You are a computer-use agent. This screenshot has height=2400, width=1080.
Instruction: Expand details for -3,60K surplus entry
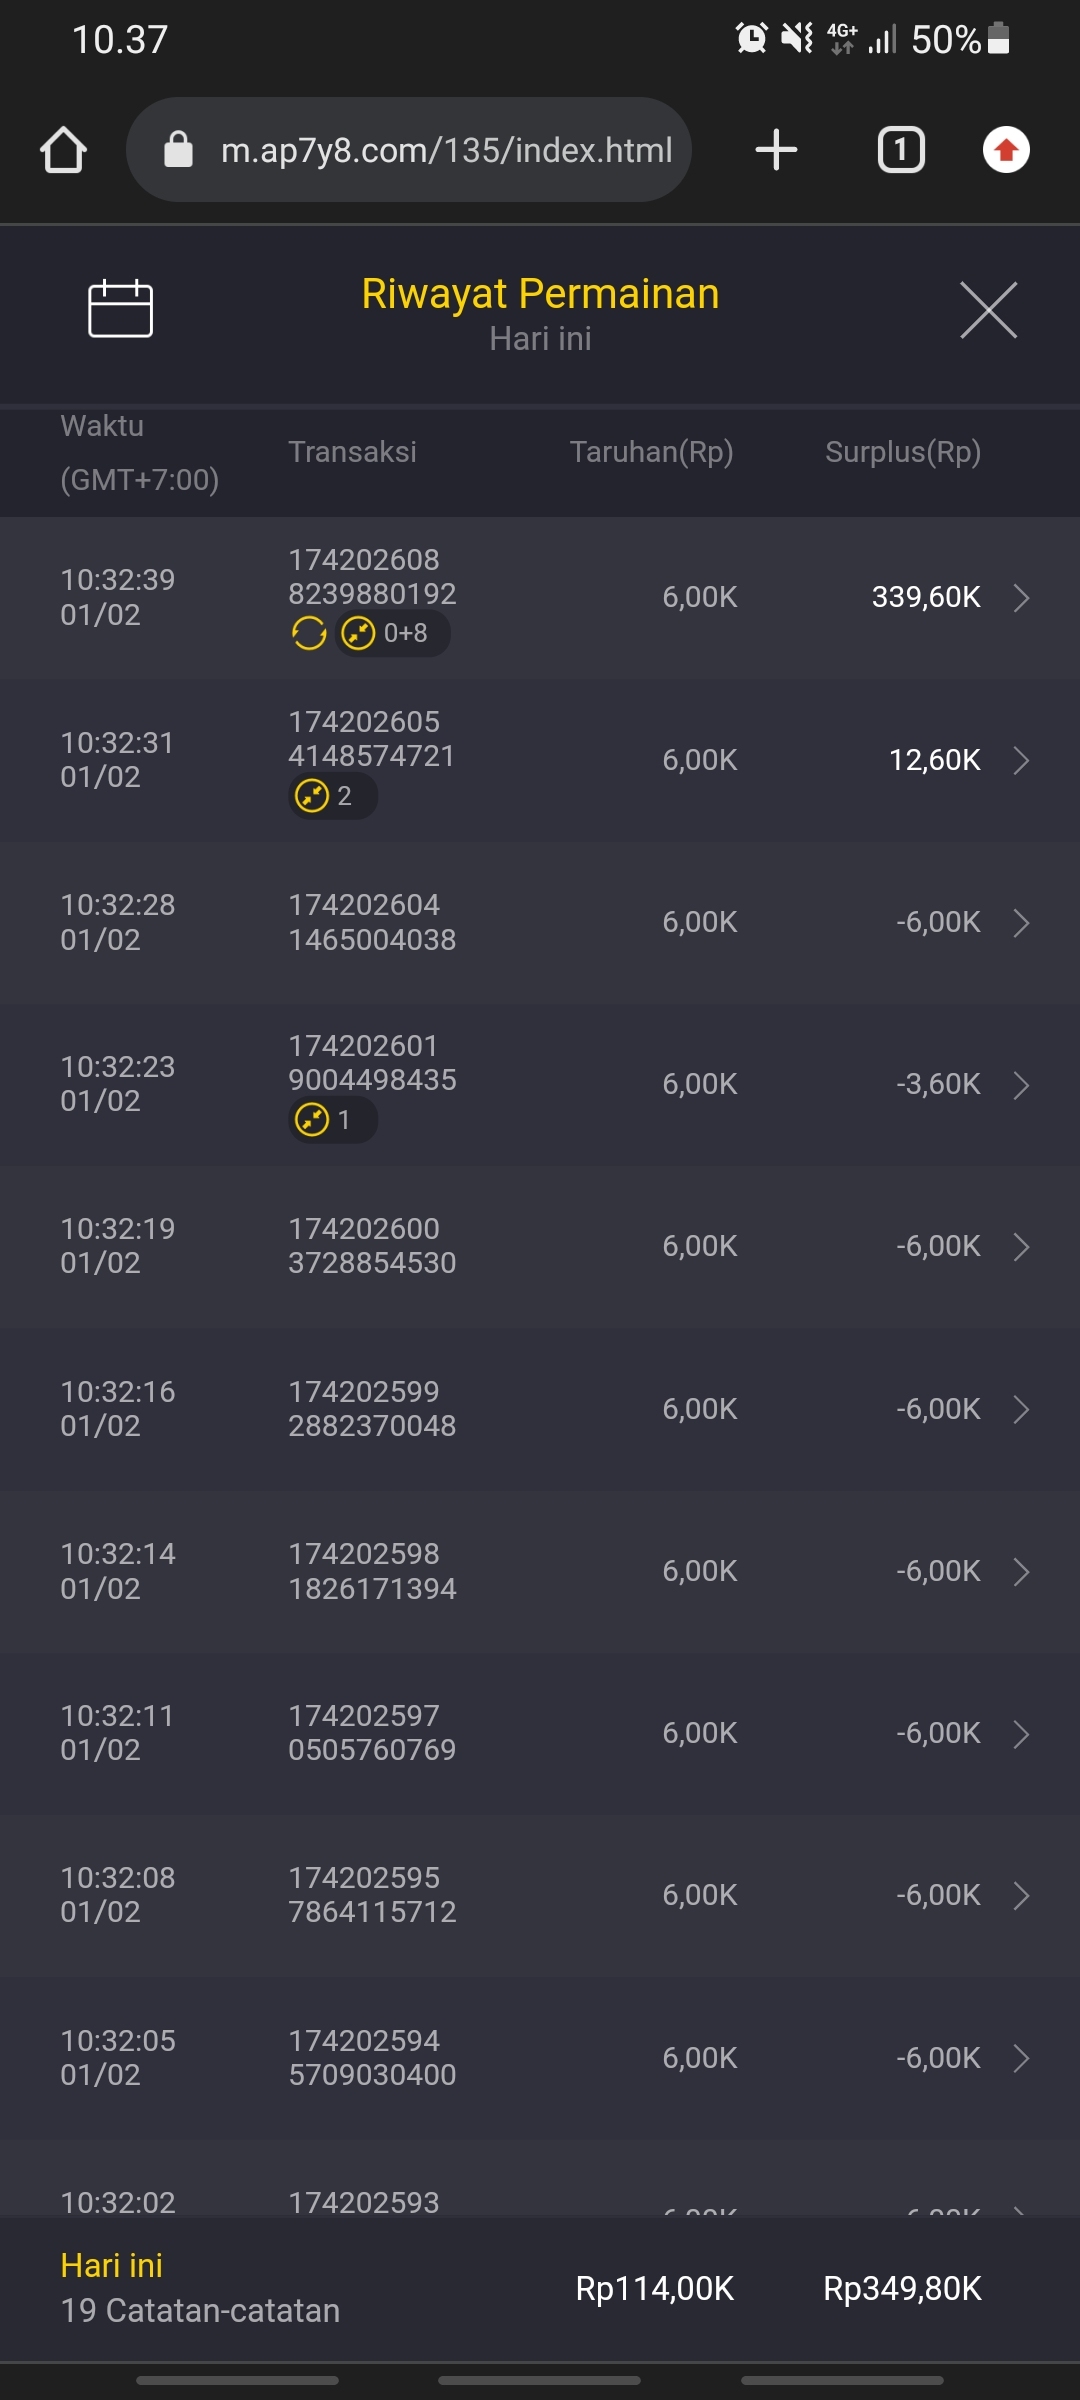[x=1020, y=1085]
